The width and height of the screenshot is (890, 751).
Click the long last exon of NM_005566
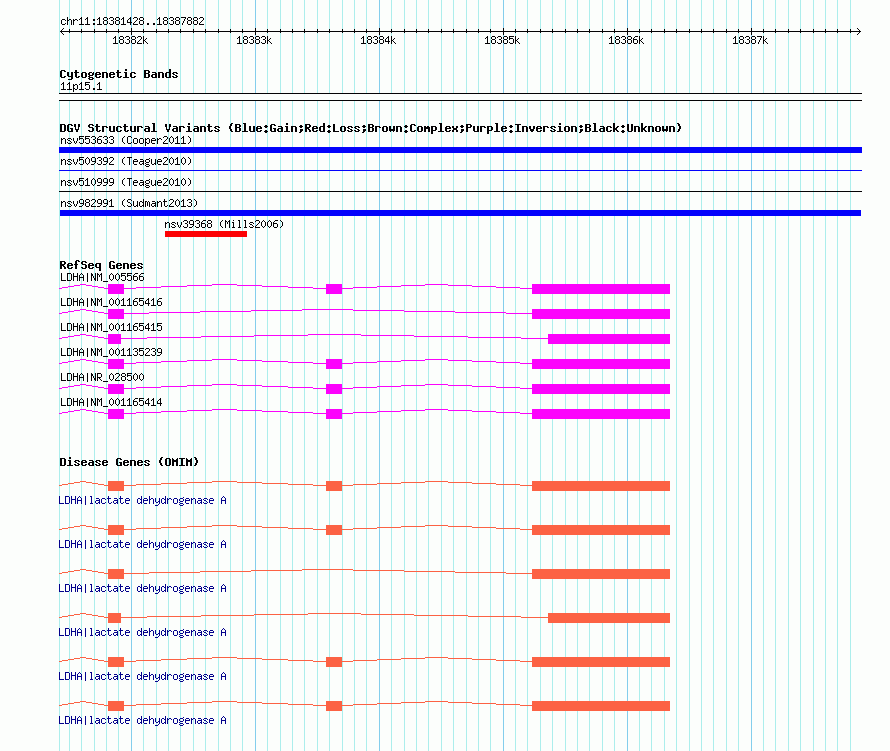[x=601, y=289]
